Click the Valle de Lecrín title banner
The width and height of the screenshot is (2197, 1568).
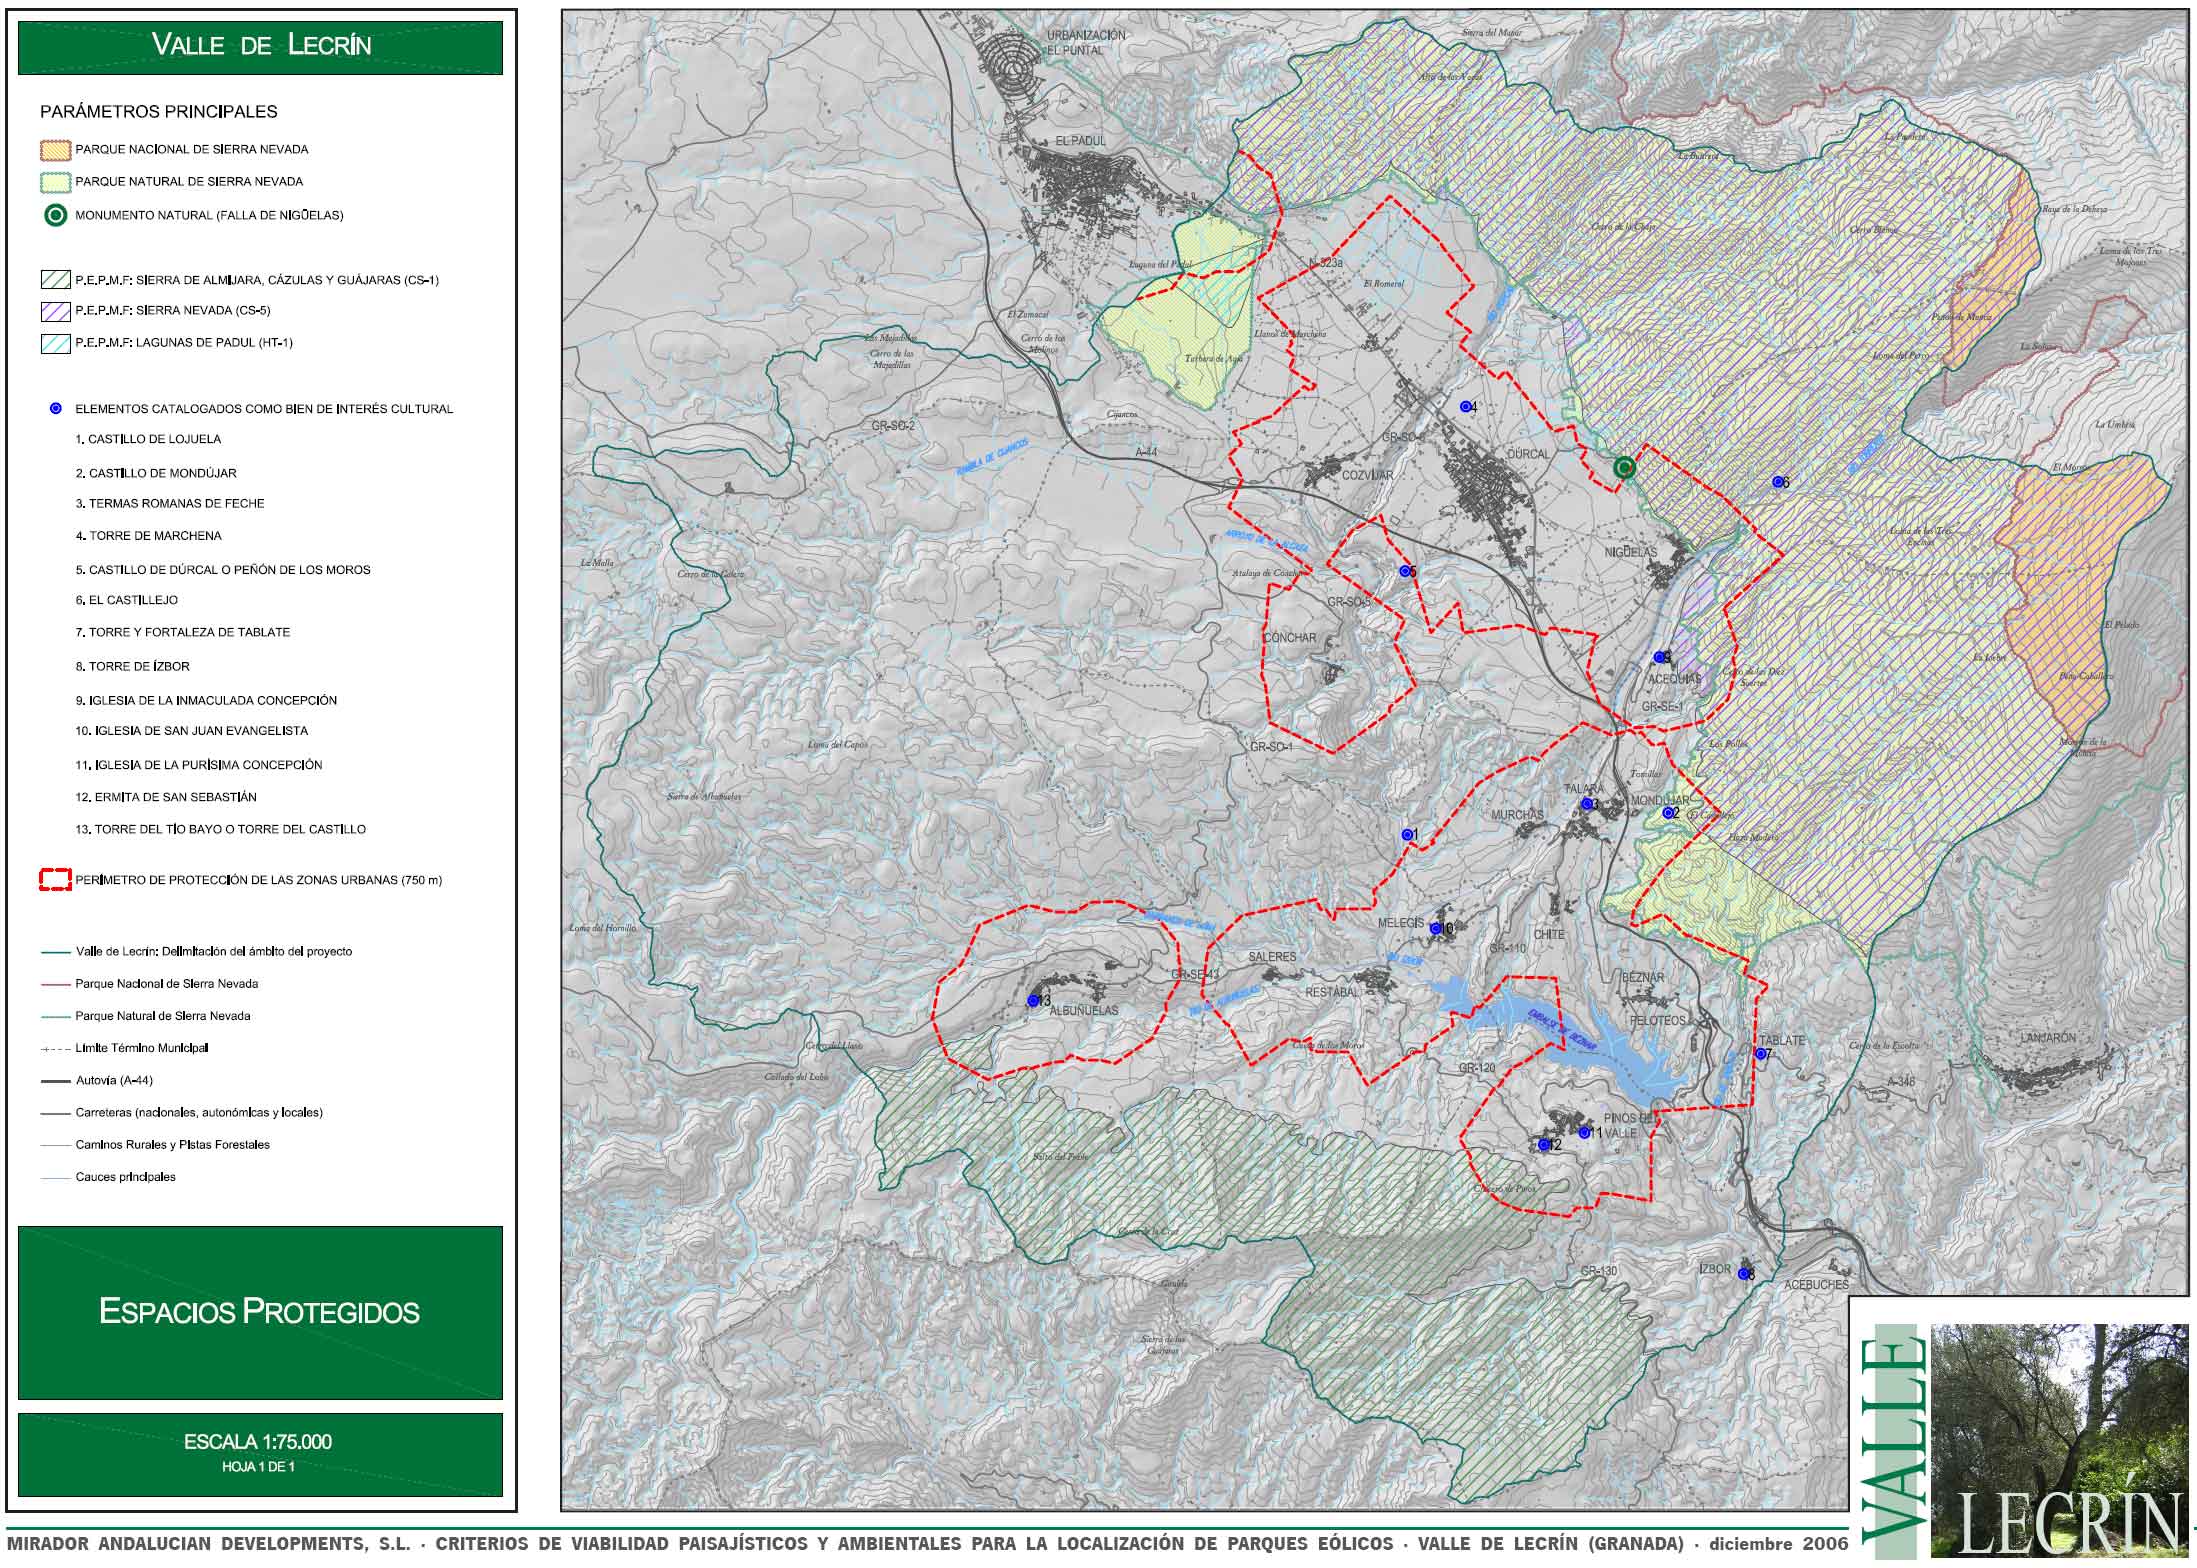[x=260, y=45]
